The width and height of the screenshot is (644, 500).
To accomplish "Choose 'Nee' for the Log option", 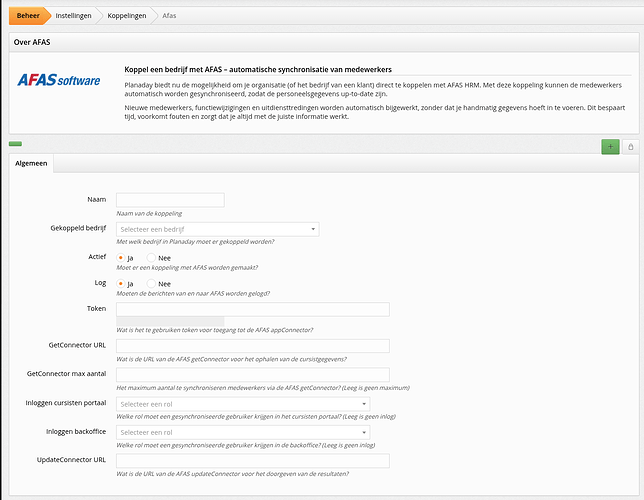I will tap(151, 284).
